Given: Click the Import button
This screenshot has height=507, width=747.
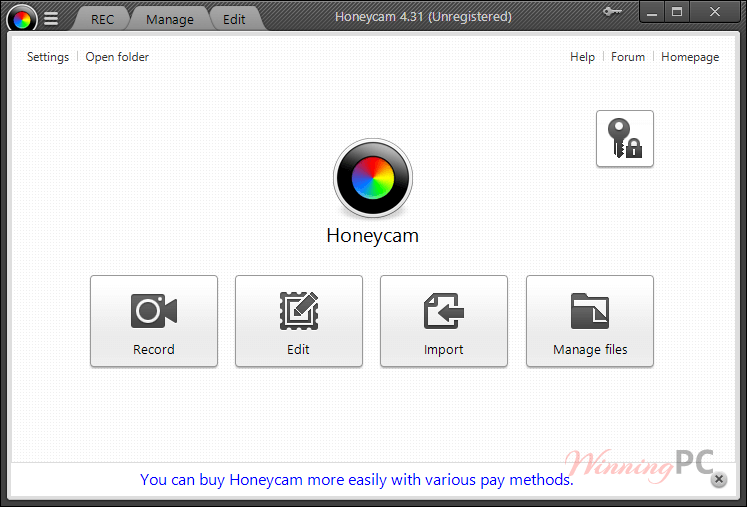Looking at the screenshot, I should [444, 321].
